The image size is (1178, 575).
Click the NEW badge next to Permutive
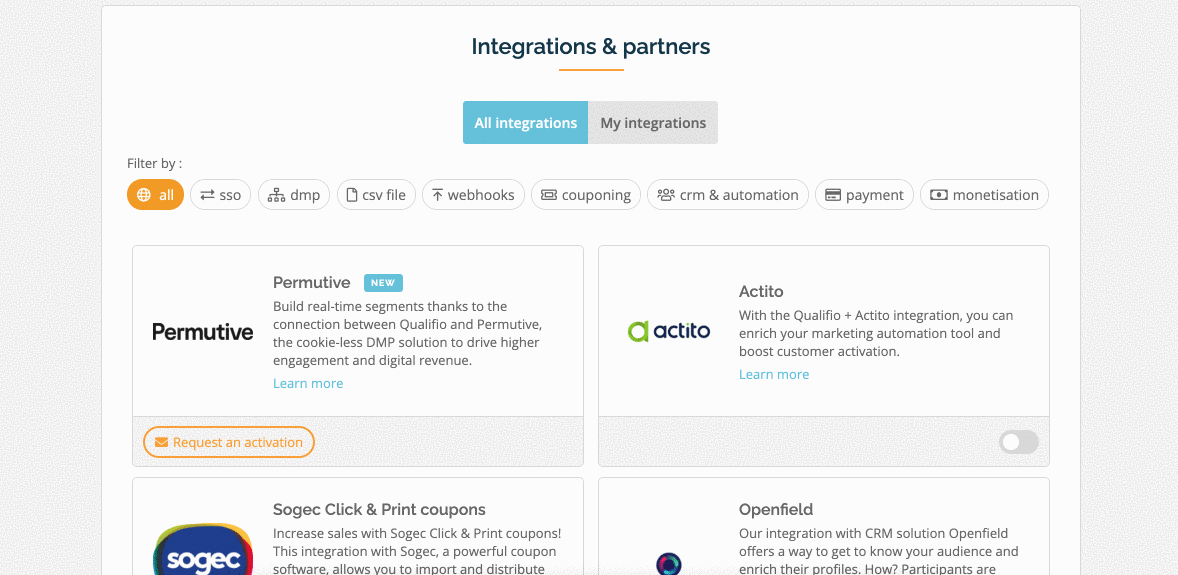(383, 283)
